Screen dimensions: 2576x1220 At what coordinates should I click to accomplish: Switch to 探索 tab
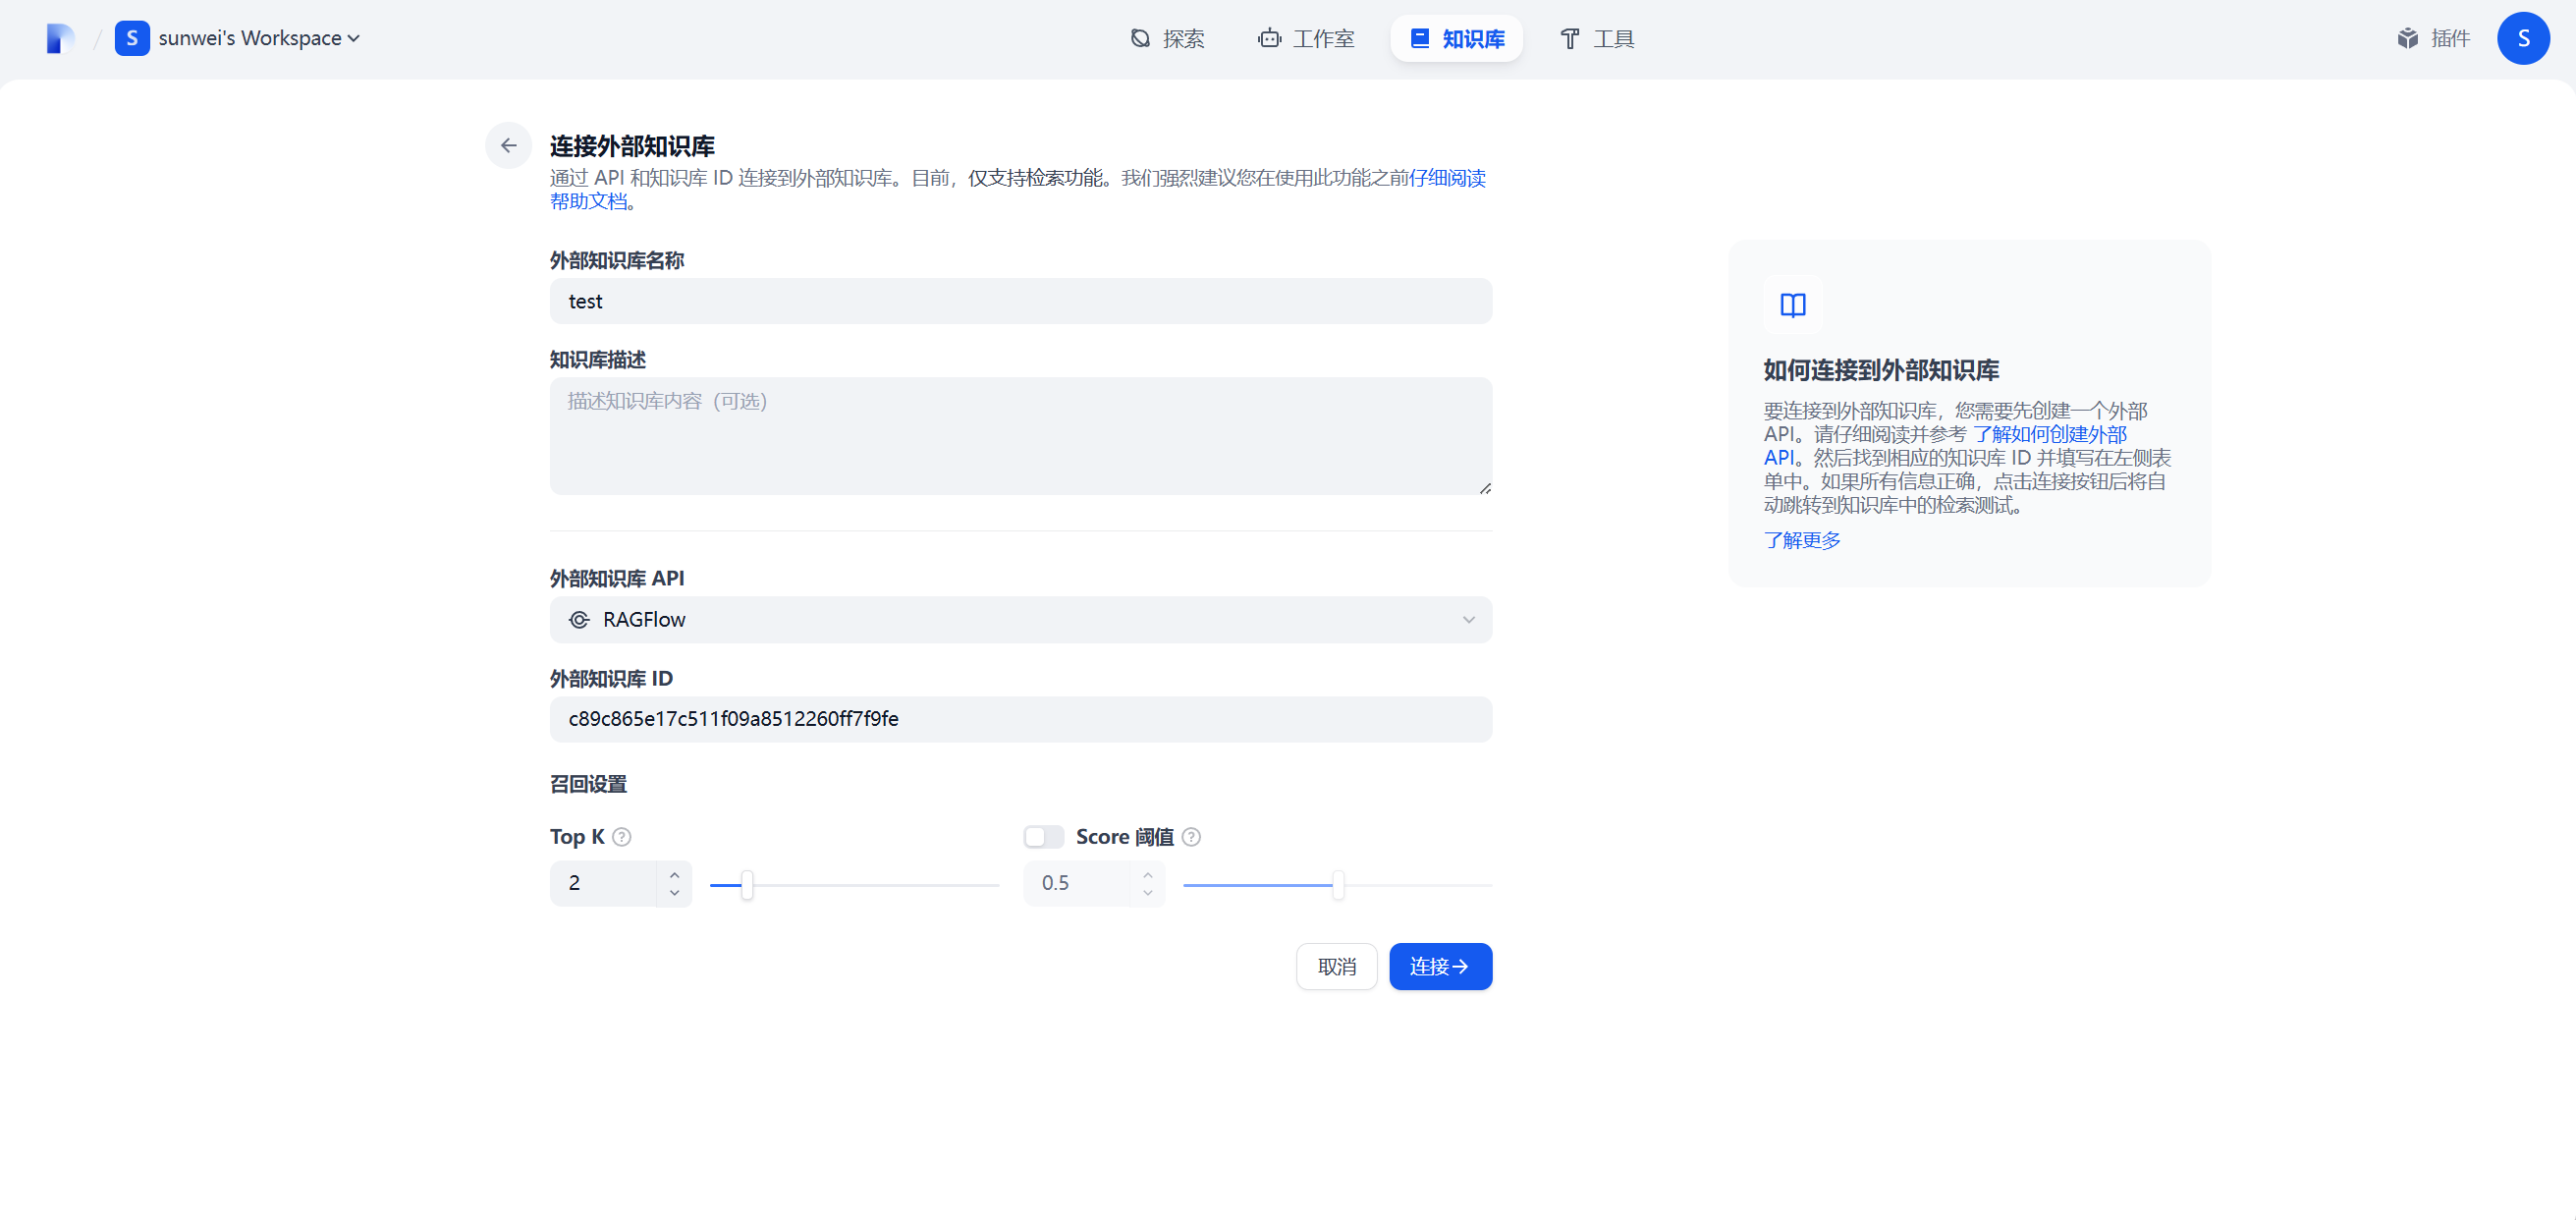click(1167, 38)
